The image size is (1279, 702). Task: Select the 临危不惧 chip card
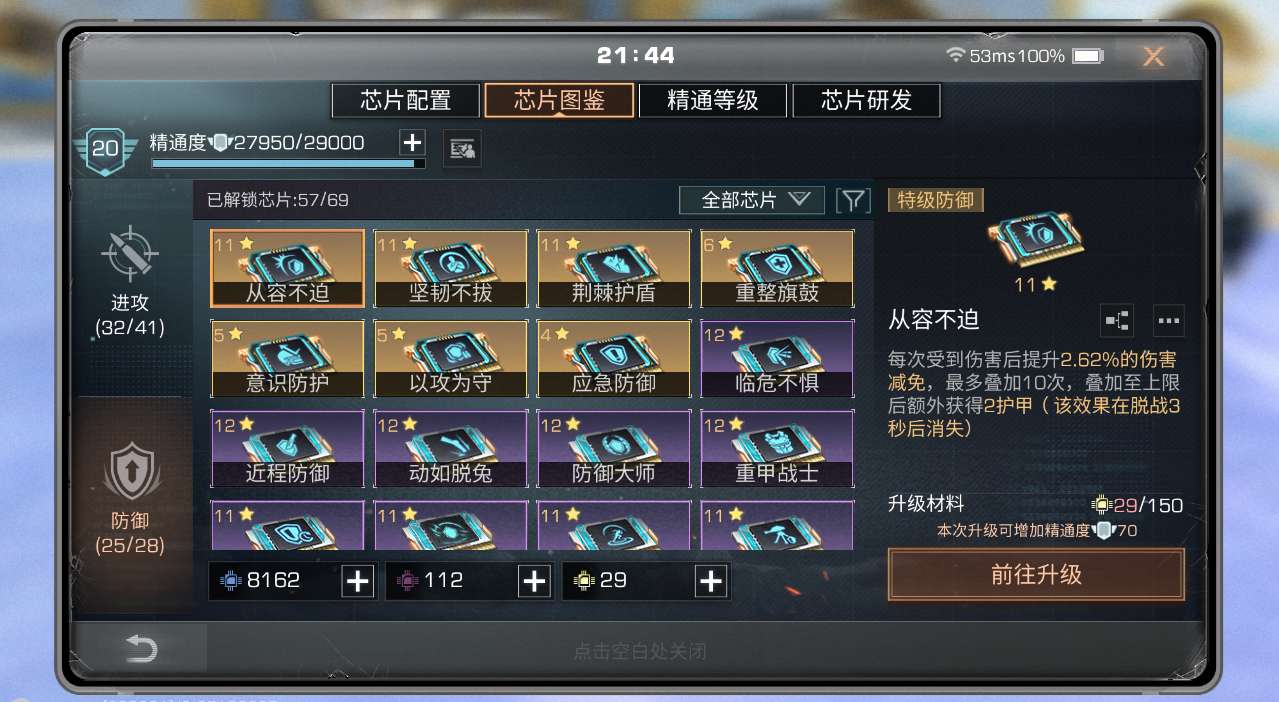click(777, 358)
